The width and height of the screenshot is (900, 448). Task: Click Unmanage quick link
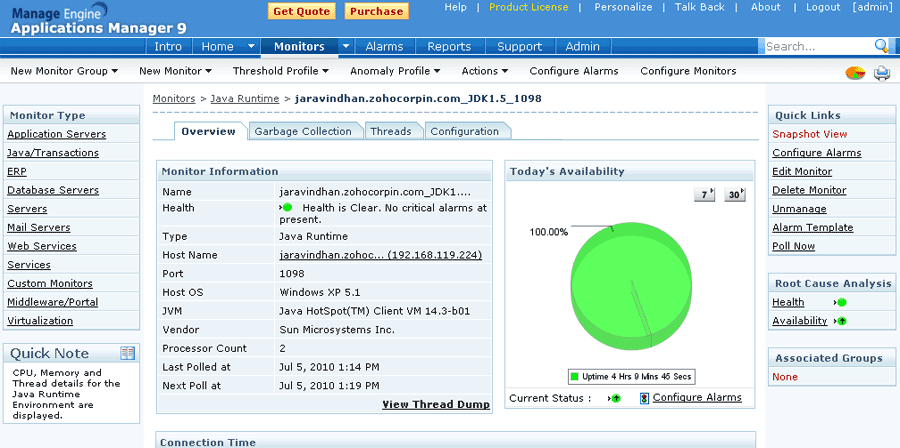click(x=799, y=209)
